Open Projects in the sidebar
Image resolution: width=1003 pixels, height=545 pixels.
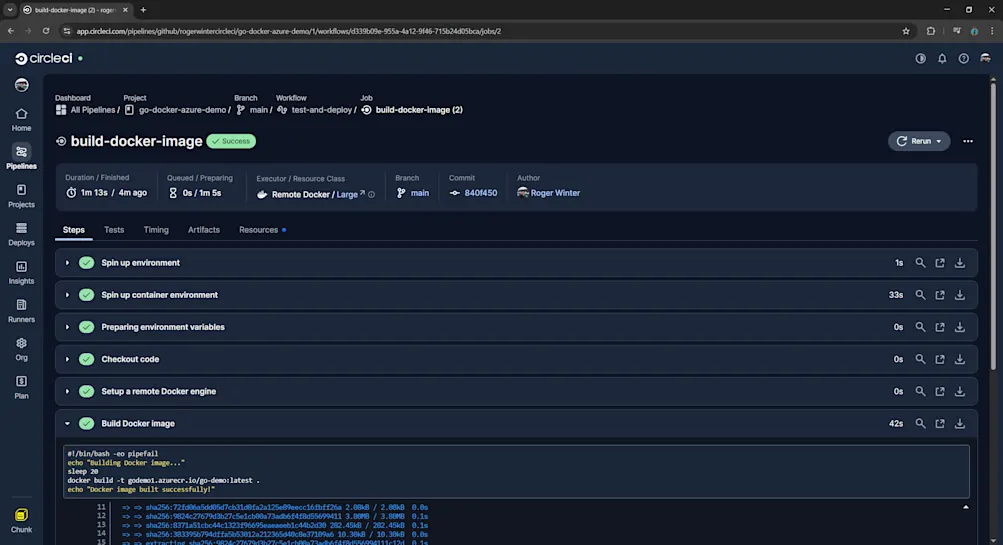click(x=21, y=196)
